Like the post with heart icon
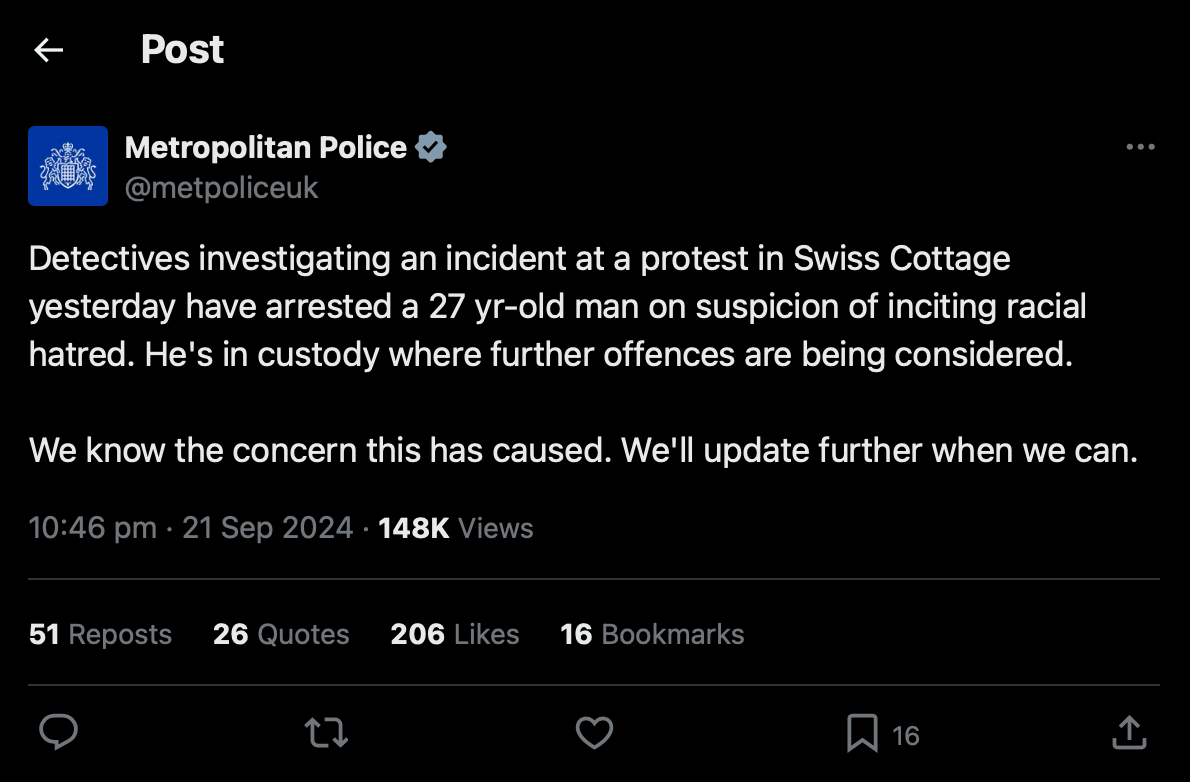This screenshot has width=1190, height=782. [594, 734]
